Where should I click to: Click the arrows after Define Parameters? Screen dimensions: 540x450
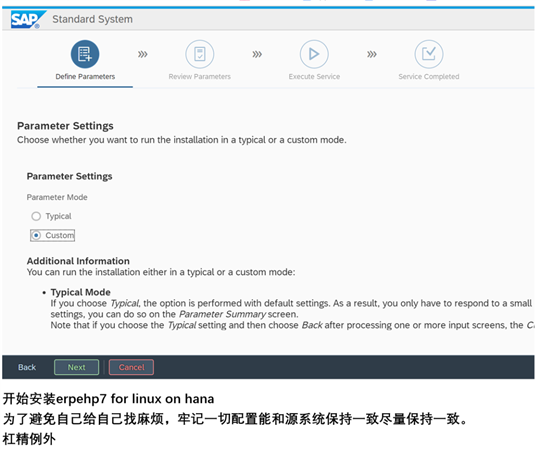[143, 54]
